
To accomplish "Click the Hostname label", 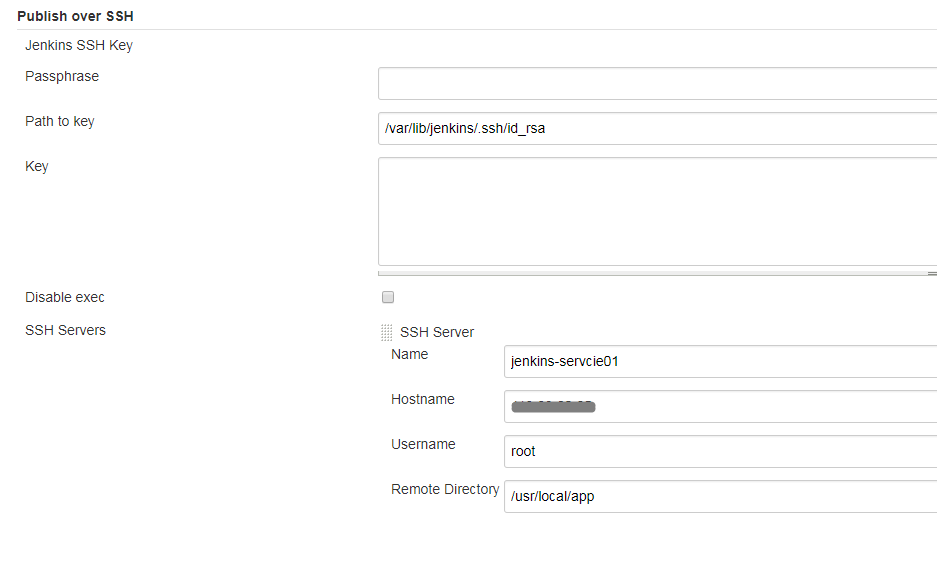I will point(423,399).
